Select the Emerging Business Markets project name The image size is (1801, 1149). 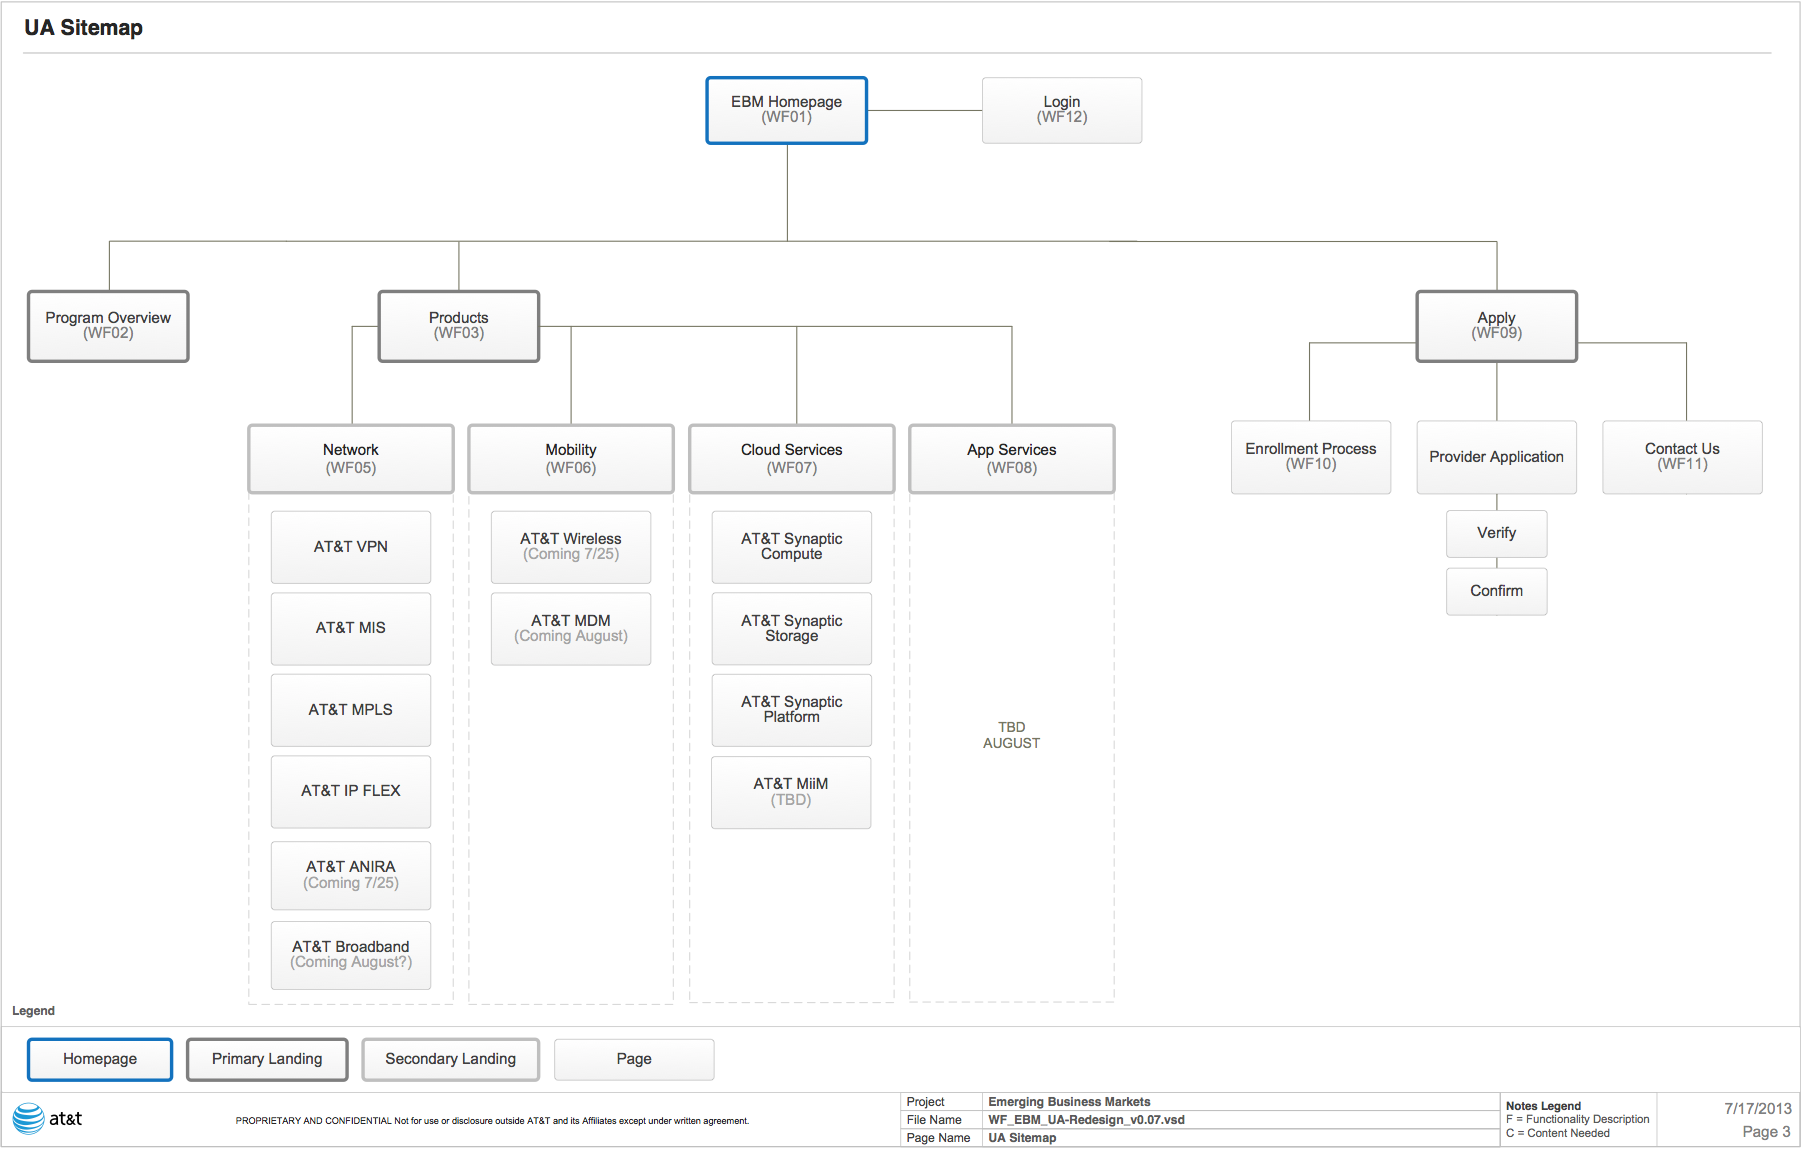pyautogui.click(x=1069, y=1102)
